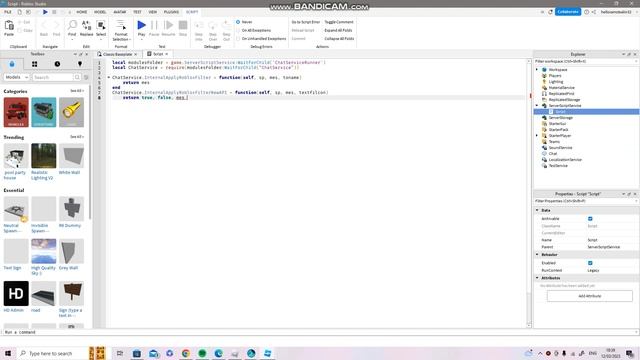Image resolution: width=640 pixels, height=360 pixels.
Task: Click the Windows taskbar search box
Action: (x=52, y=353)
